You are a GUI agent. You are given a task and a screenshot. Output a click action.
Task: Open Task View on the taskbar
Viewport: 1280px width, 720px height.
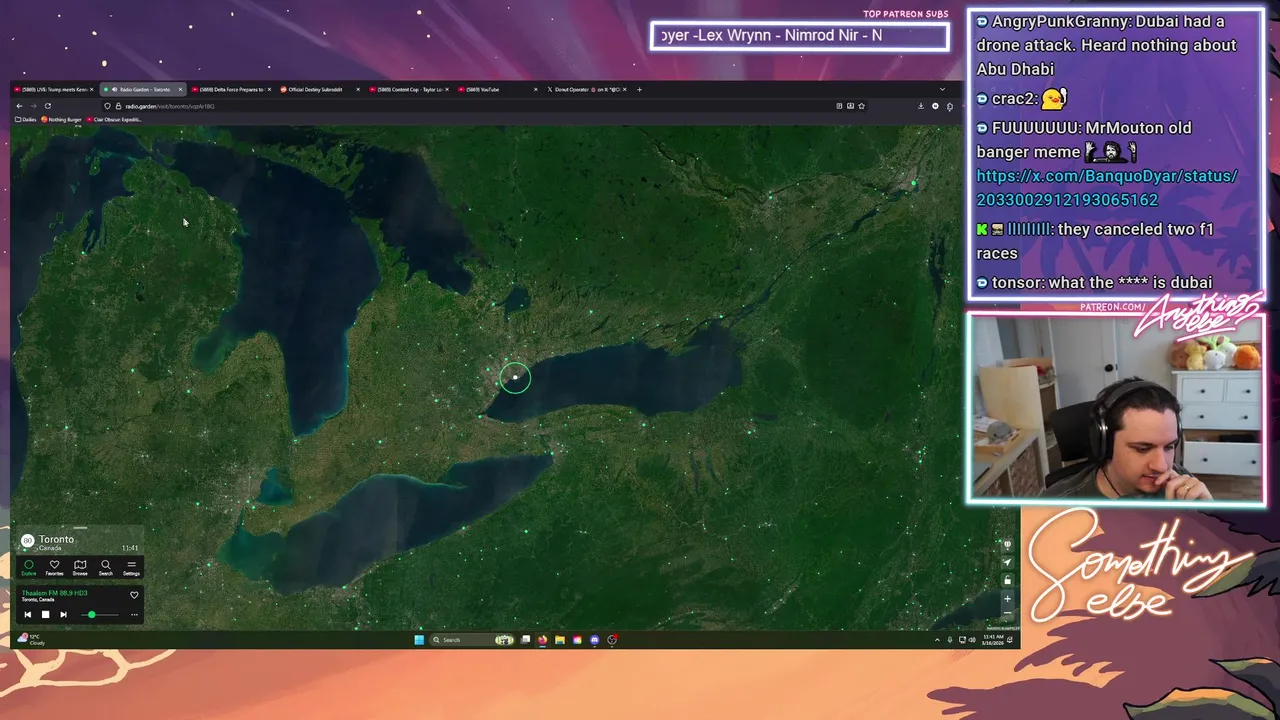coord(525,640)
